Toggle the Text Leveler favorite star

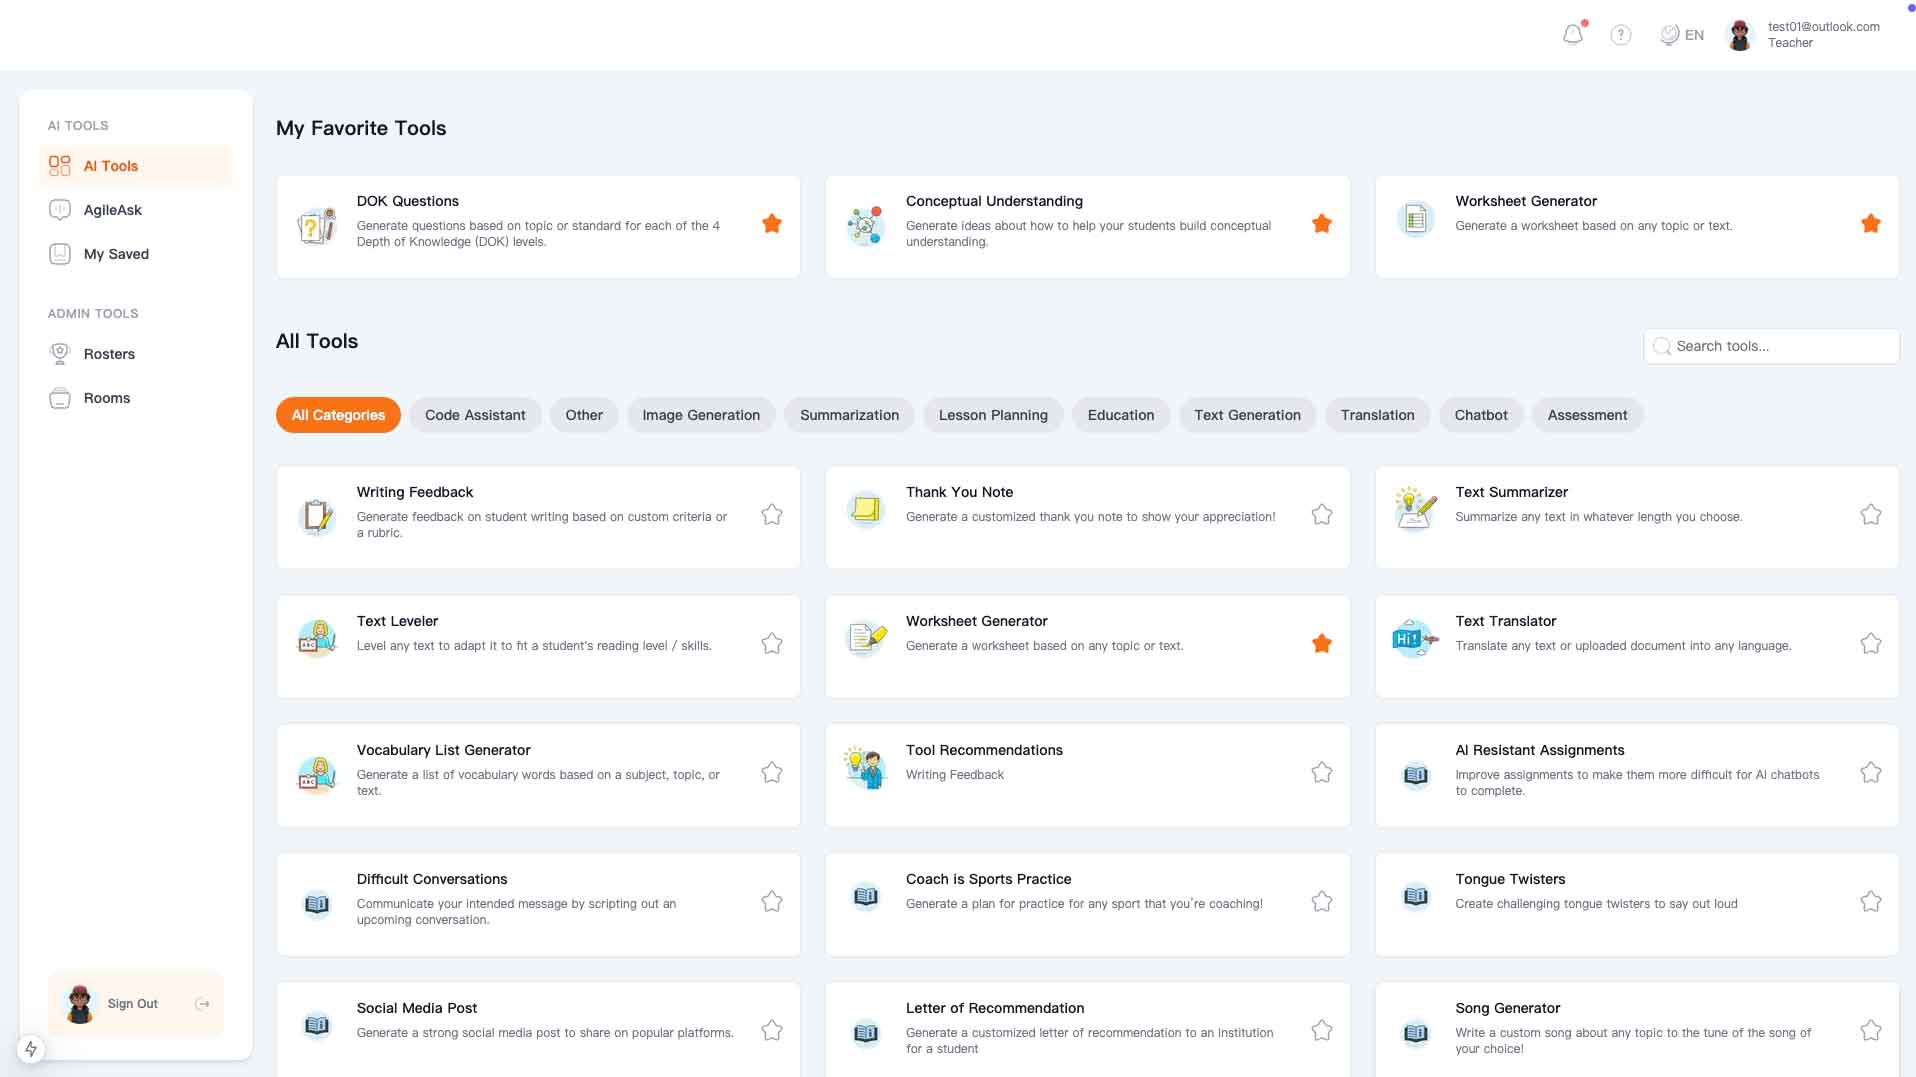pos(771,644)
